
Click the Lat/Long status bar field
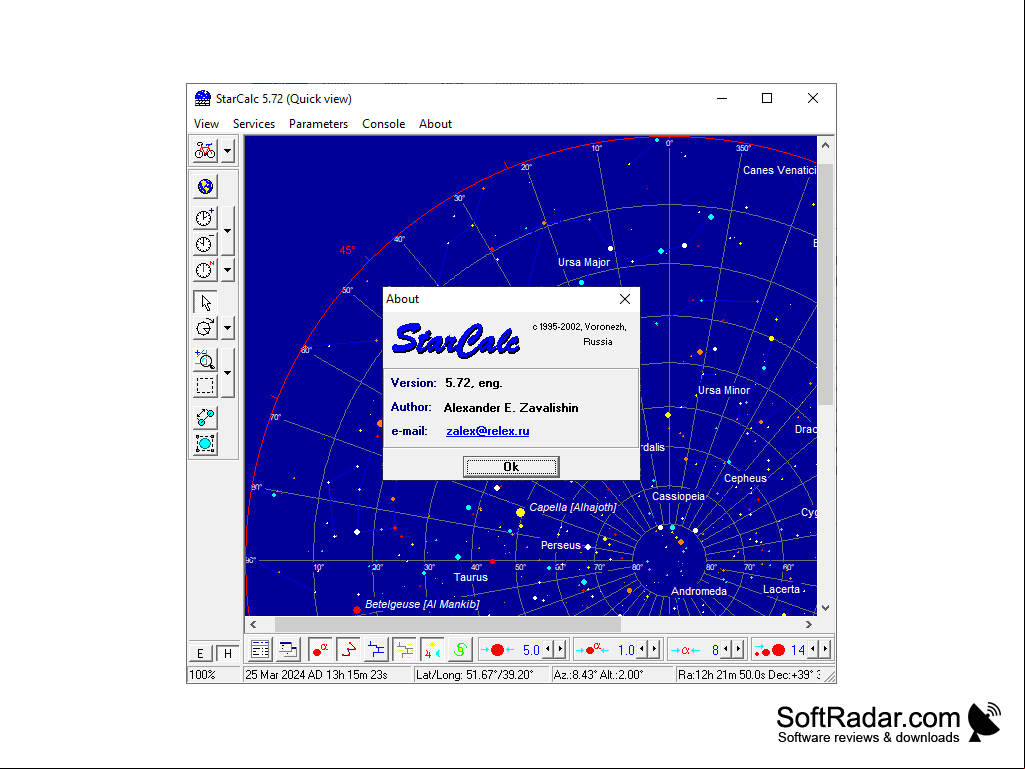click(481, 675)
